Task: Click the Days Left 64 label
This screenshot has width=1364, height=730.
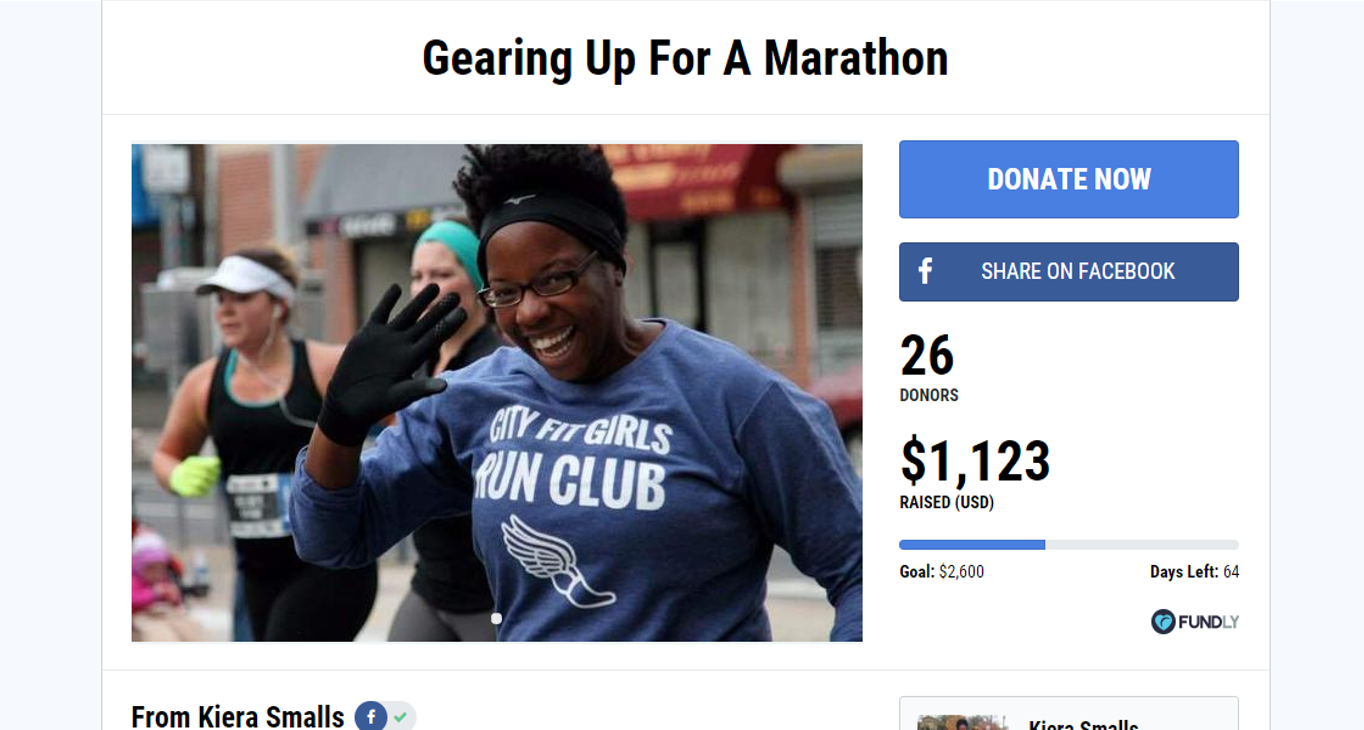Action: point(1194,572)
